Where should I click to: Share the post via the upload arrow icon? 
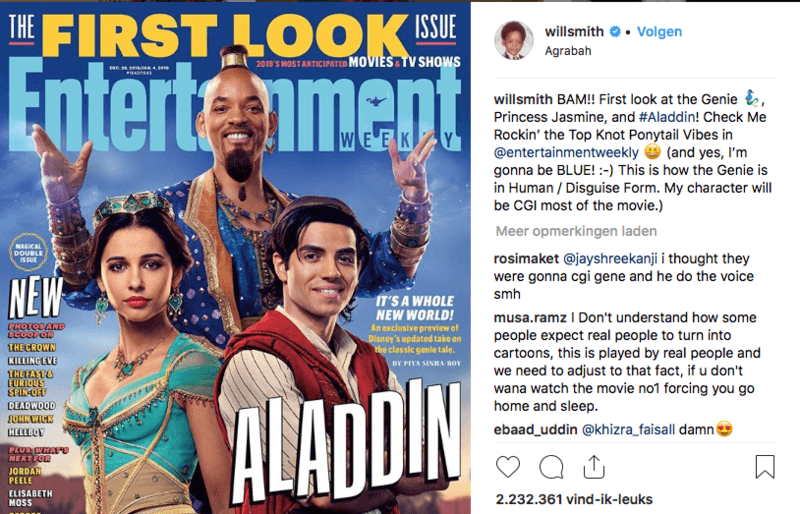pyautogui.click(x=594, y=467)
